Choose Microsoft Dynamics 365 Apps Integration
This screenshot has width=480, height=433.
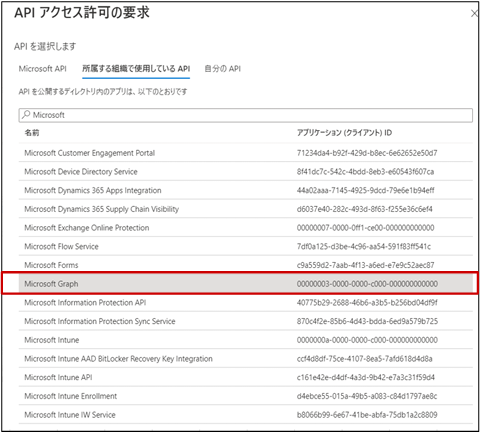coord(246,190)
